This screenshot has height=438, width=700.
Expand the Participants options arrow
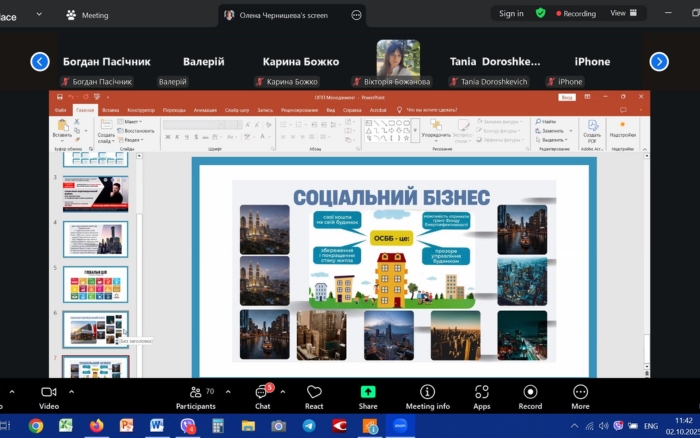click(226, 391)
